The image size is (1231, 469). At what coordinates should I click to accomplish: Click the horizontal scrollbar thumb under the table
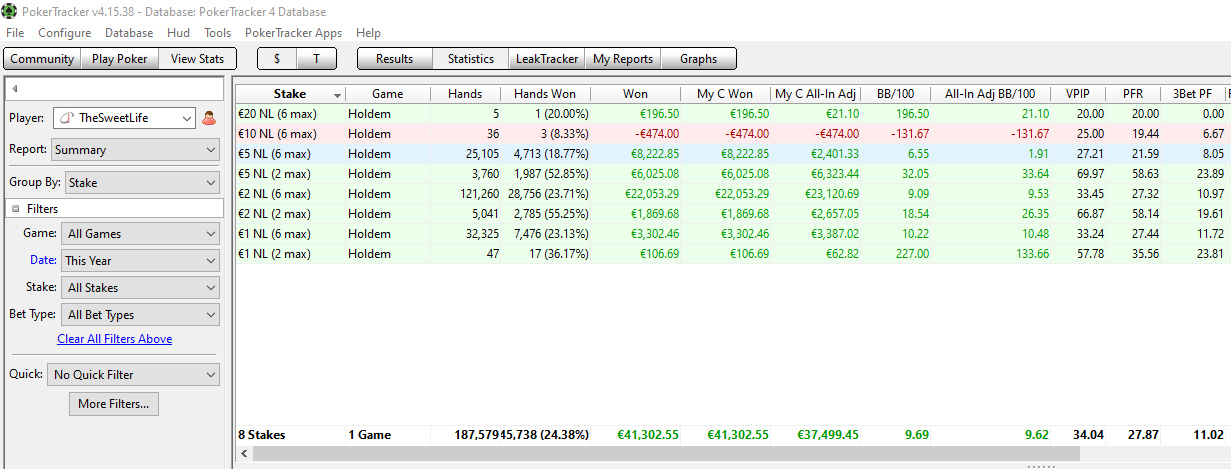pyautogui.click(x=666, y=454)
